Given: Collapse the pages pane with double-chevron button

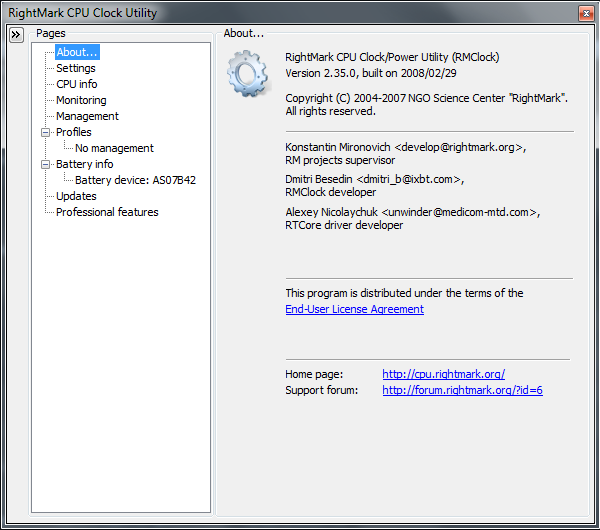Looking at the screenshot, I should coord(16,35).
